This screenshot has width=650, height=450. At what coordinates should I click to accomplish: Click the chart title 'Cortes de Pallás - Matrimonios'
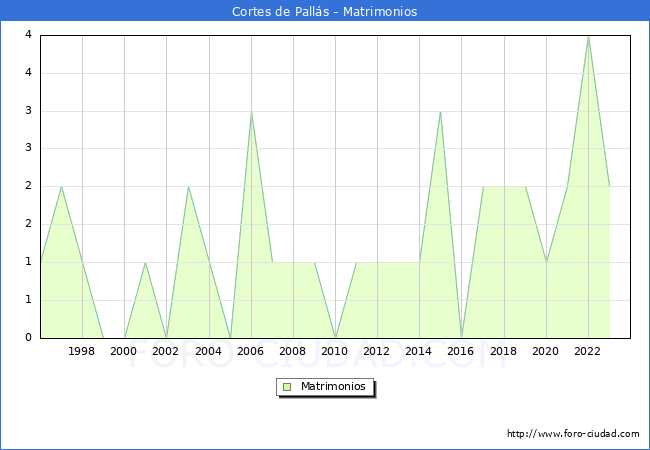(x=325, y=12)
